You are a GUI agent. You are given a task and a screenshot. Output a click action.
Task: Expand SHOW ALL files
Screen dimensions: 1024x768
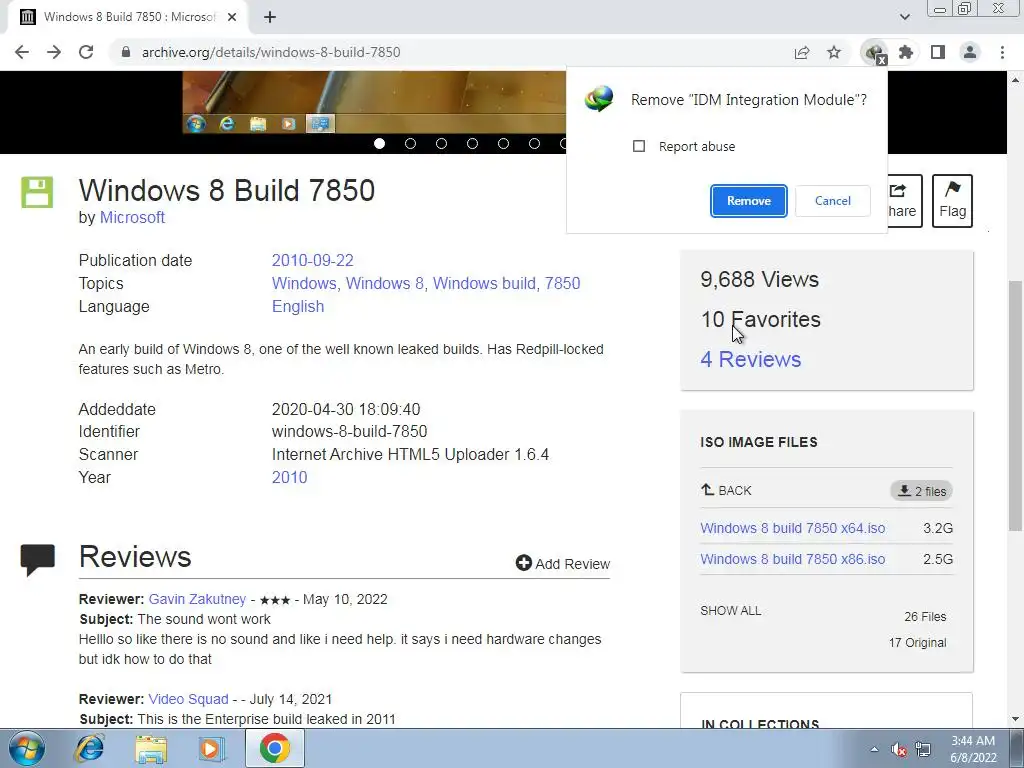pyautogui.click(x=731, y=611)
